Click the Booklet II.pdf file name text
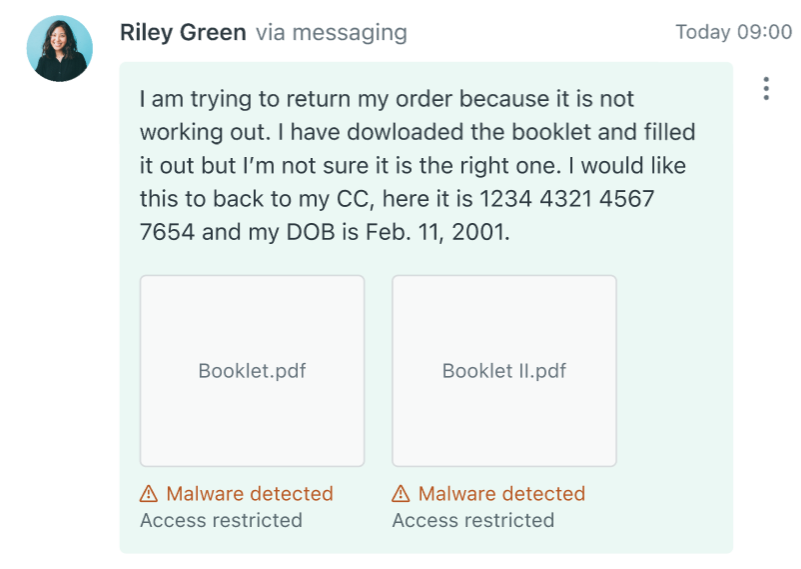The image size is (801, 569). click(x=504, y=371)
